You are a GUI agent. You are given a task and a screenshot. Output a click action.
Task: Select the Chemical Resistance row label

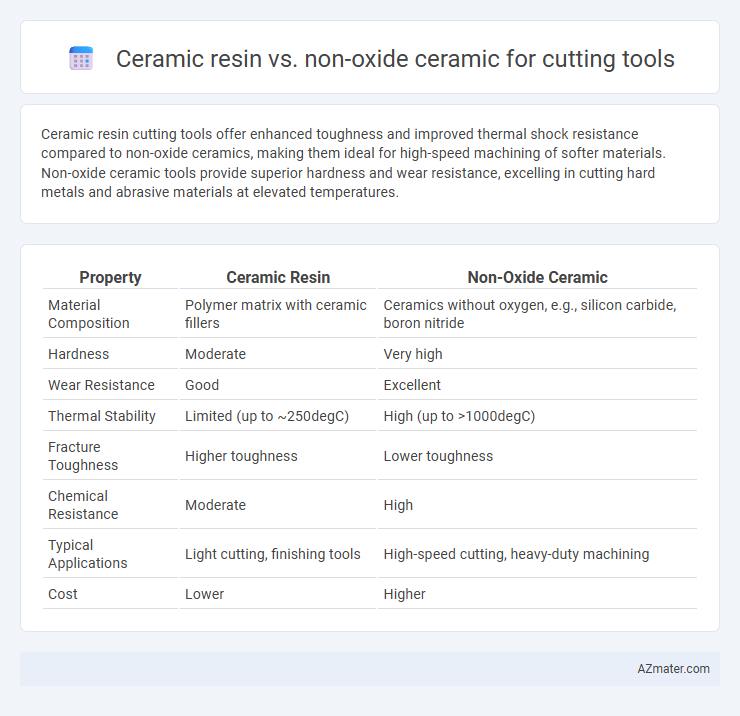pos(83,505)
